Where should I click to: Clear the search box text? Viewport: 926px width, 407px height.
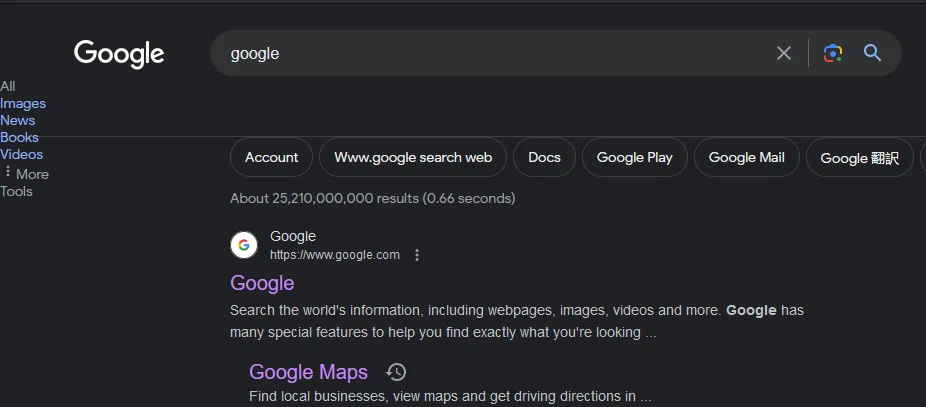[x=784, y=53]
